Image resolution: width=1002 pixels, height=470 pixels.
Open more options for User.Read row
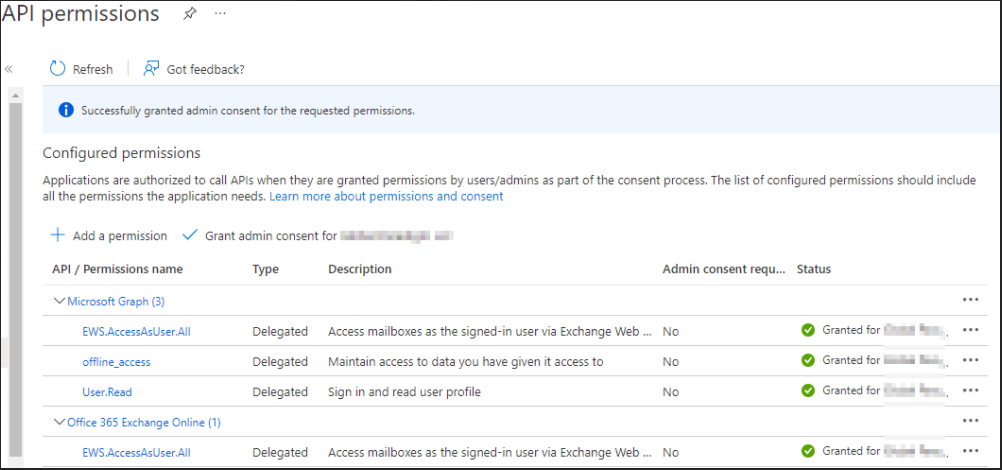point(969,391)
